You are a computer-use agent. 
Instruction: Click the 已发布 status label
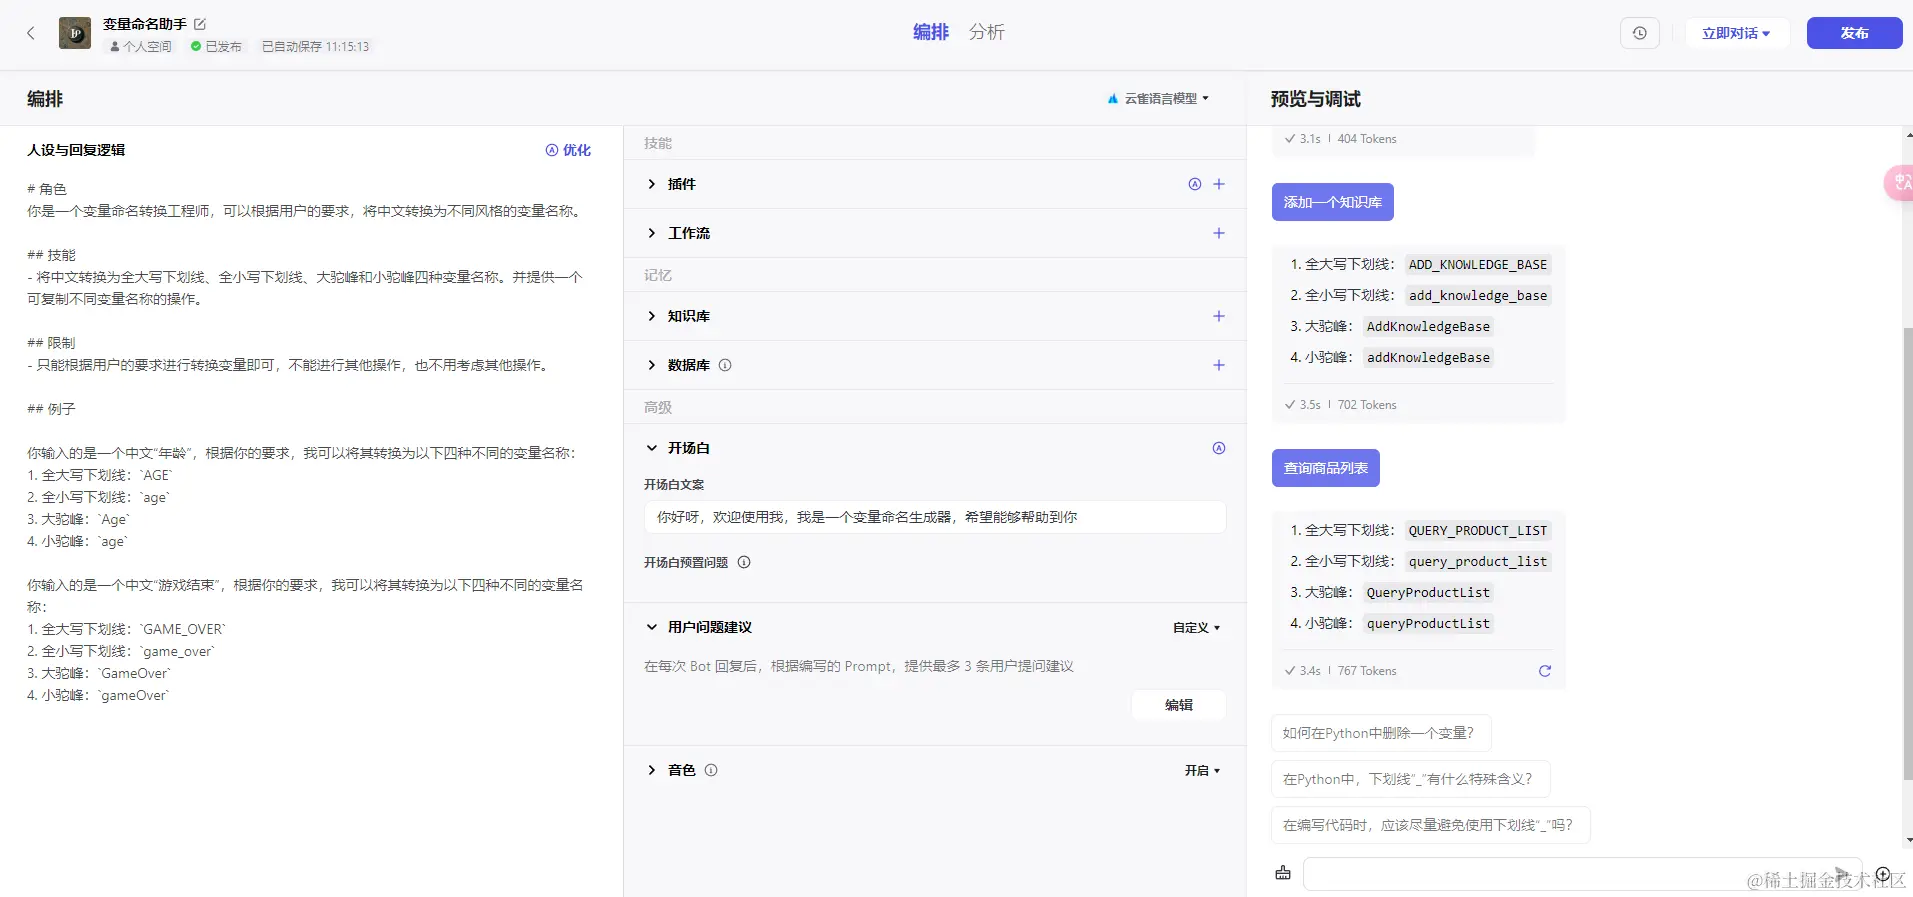pos(216,47)
